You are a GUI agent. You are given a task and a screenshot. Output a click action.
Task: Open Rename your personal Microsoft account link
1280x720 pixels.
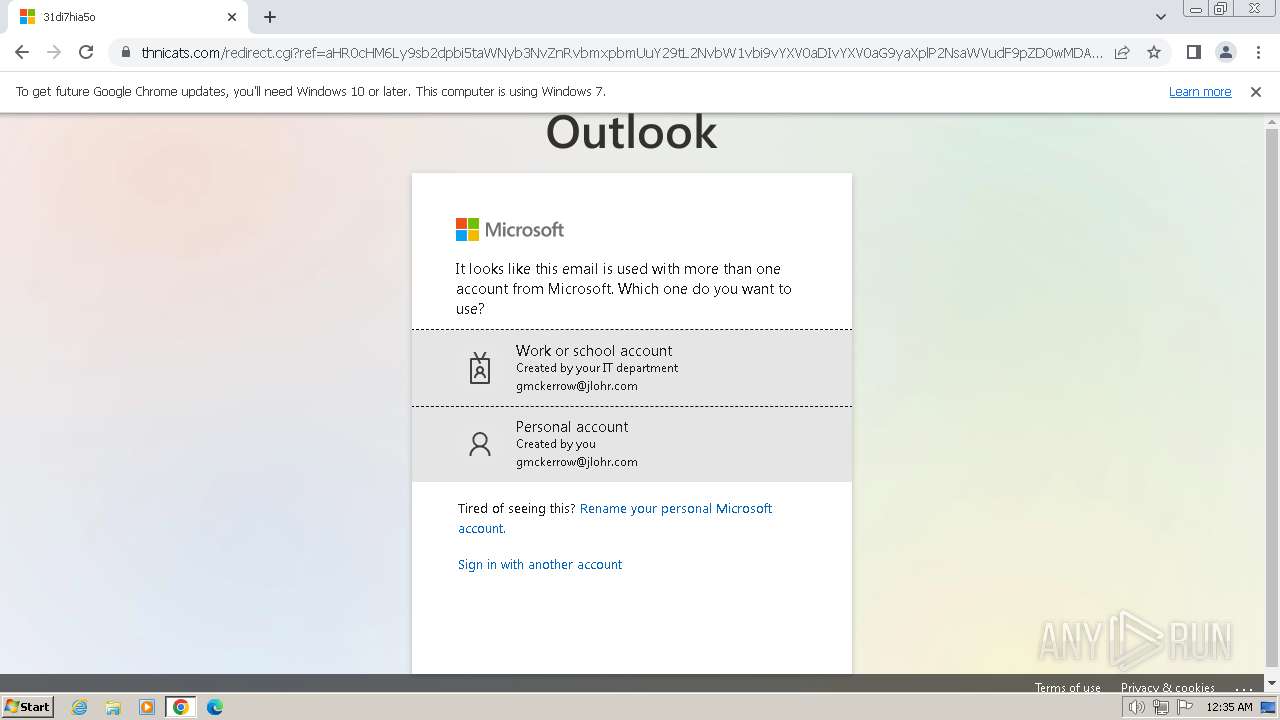615,518
